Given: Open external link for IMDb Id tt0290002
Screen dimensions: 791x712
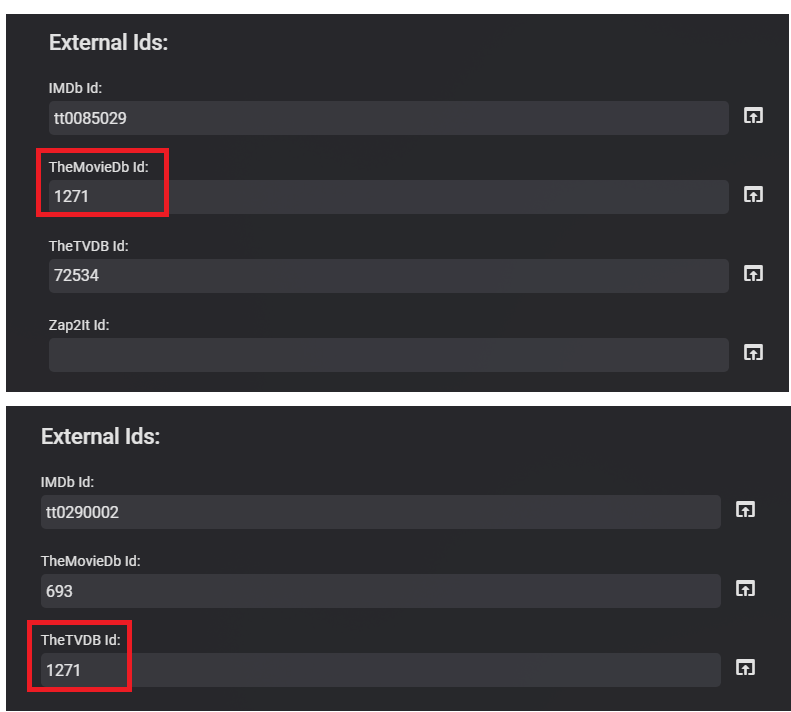Looking at the screenshot, I should coord(745,510).
